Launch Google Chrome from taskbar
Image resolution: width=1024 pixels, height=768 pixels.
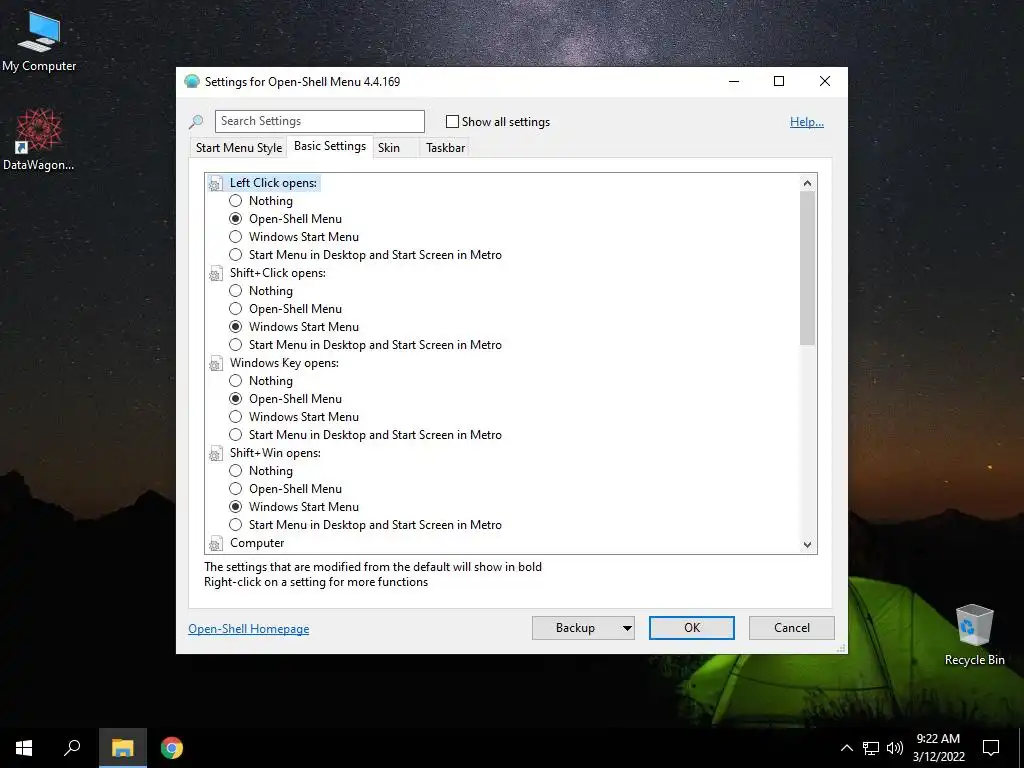[x=172, y=748]
